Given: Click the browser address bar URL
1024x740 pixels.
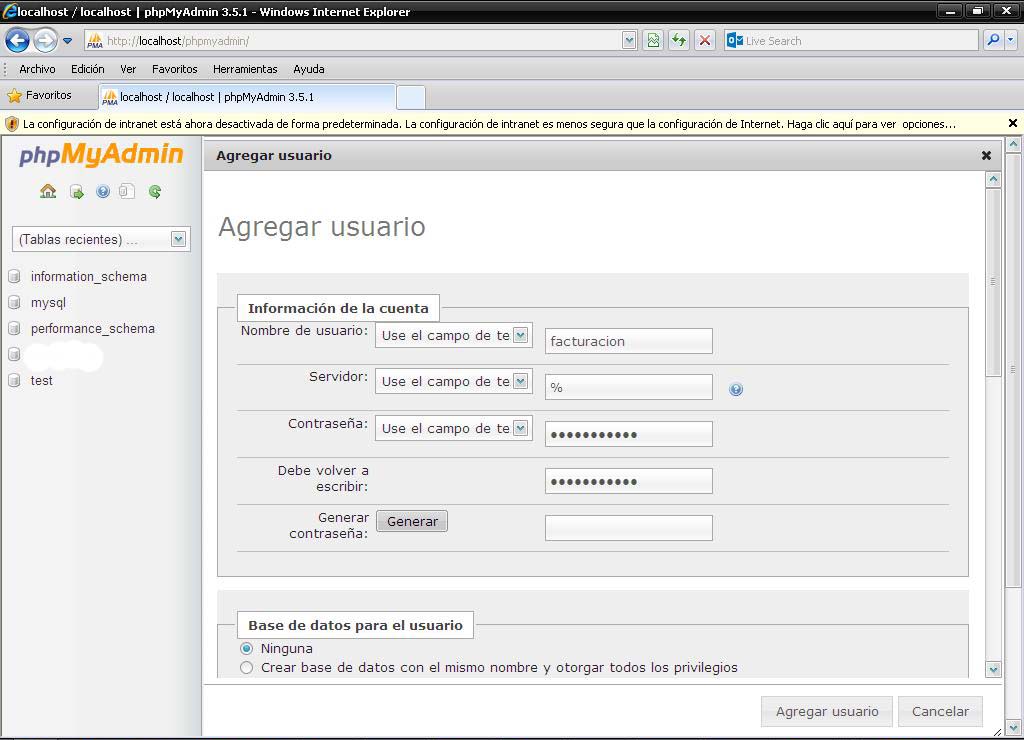Looking at the screenshot, I should click(x=353, y=40).
